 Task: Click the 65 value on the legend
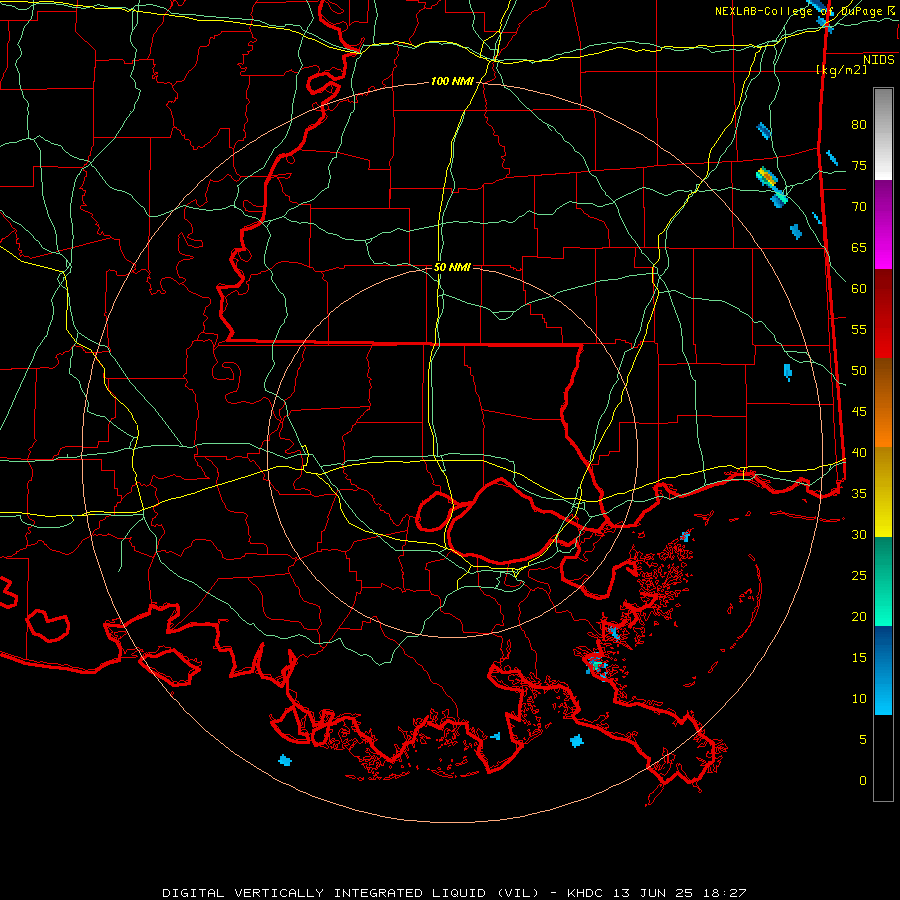coord(859,248)
